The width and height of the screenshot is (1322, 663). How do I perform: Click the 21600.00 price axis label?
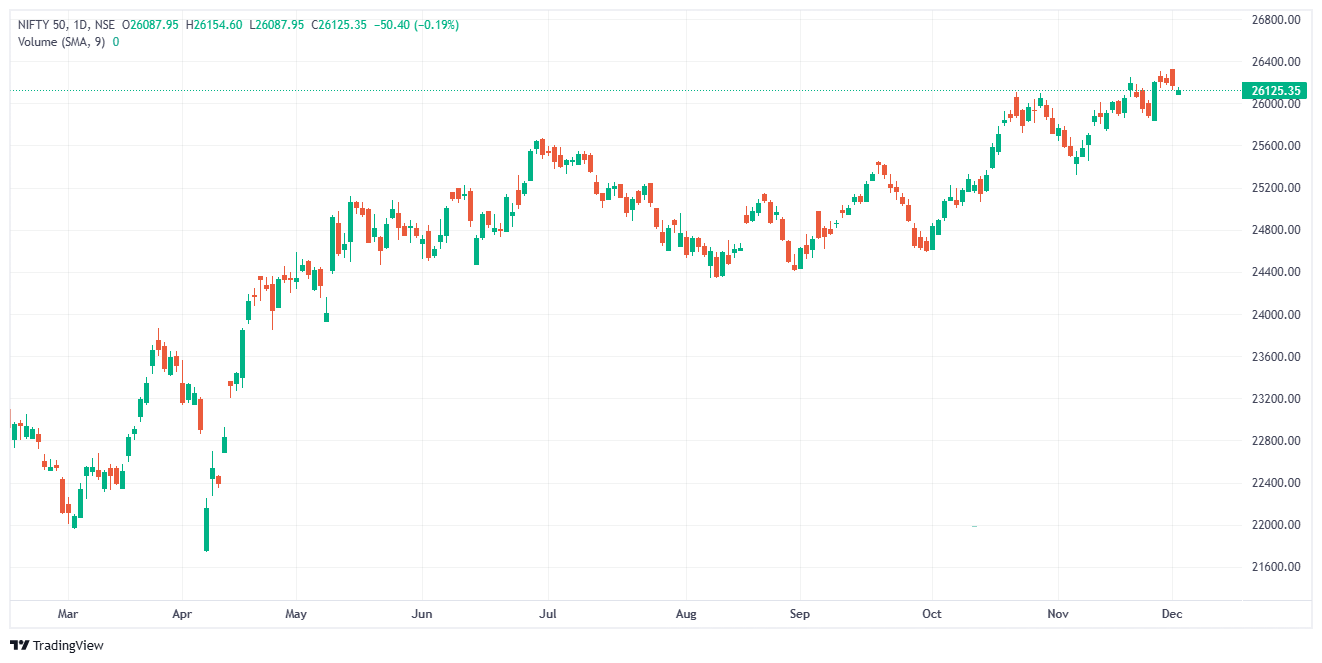1275,567
